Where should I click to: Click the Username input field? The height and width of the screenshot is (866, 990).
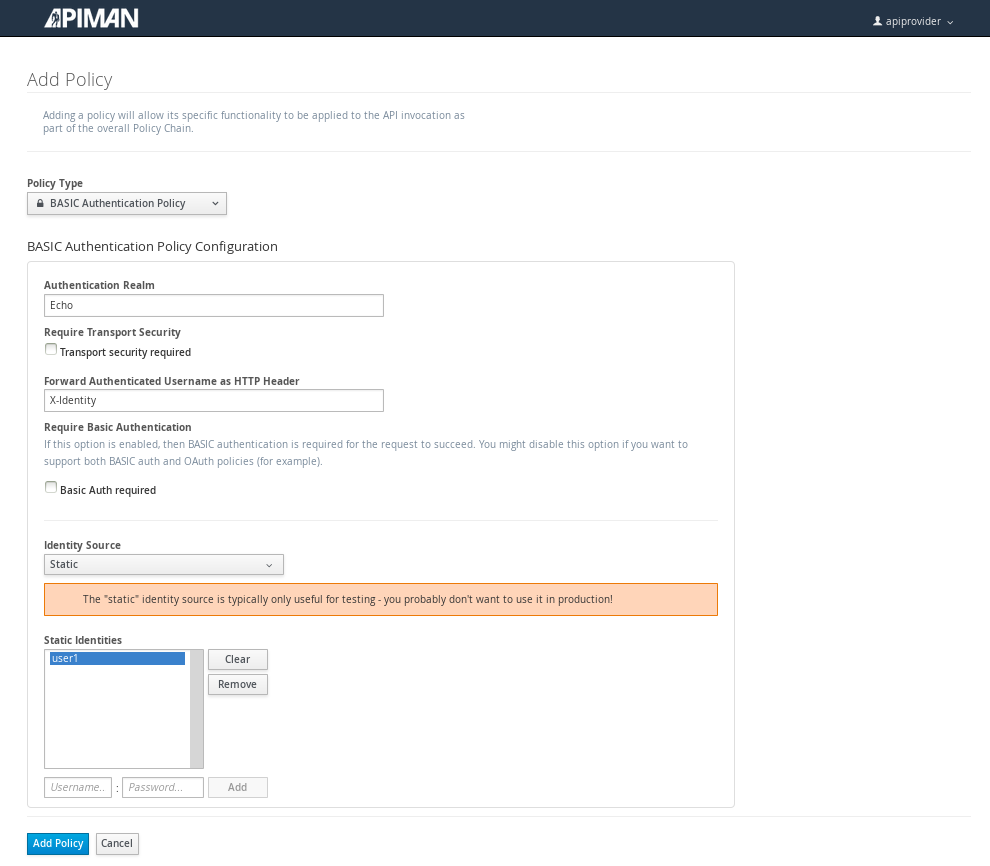click(78, 787)
